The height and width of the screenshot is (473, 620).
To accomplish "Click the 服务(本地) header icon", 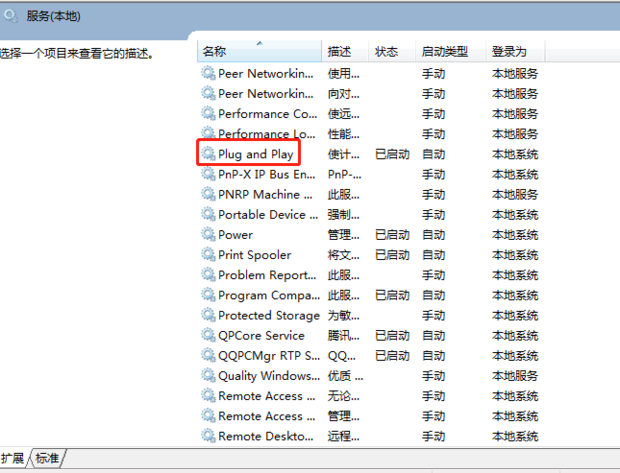I will click(11, 16).
